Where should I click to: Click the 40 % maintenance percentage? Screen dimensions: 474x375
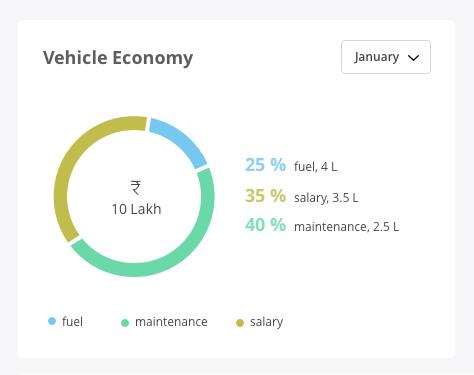(265, 225)
